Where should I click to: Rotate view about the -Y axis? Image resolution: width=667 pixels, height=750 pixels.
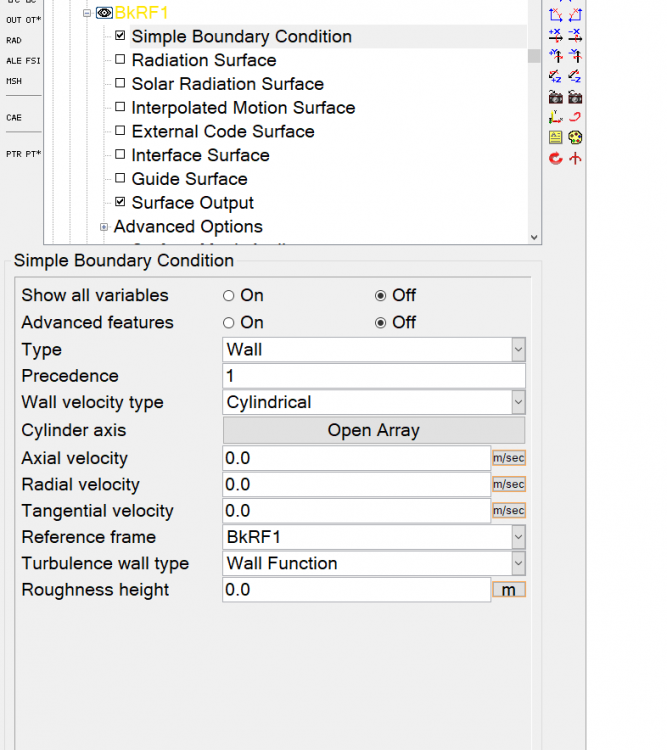coord(575,56)
